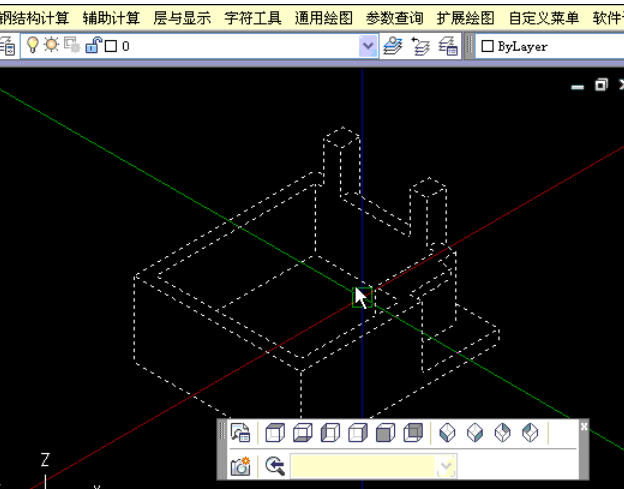Expand the layer list dropdown arrow
This screenshot has height=489, width=624.
367,46
